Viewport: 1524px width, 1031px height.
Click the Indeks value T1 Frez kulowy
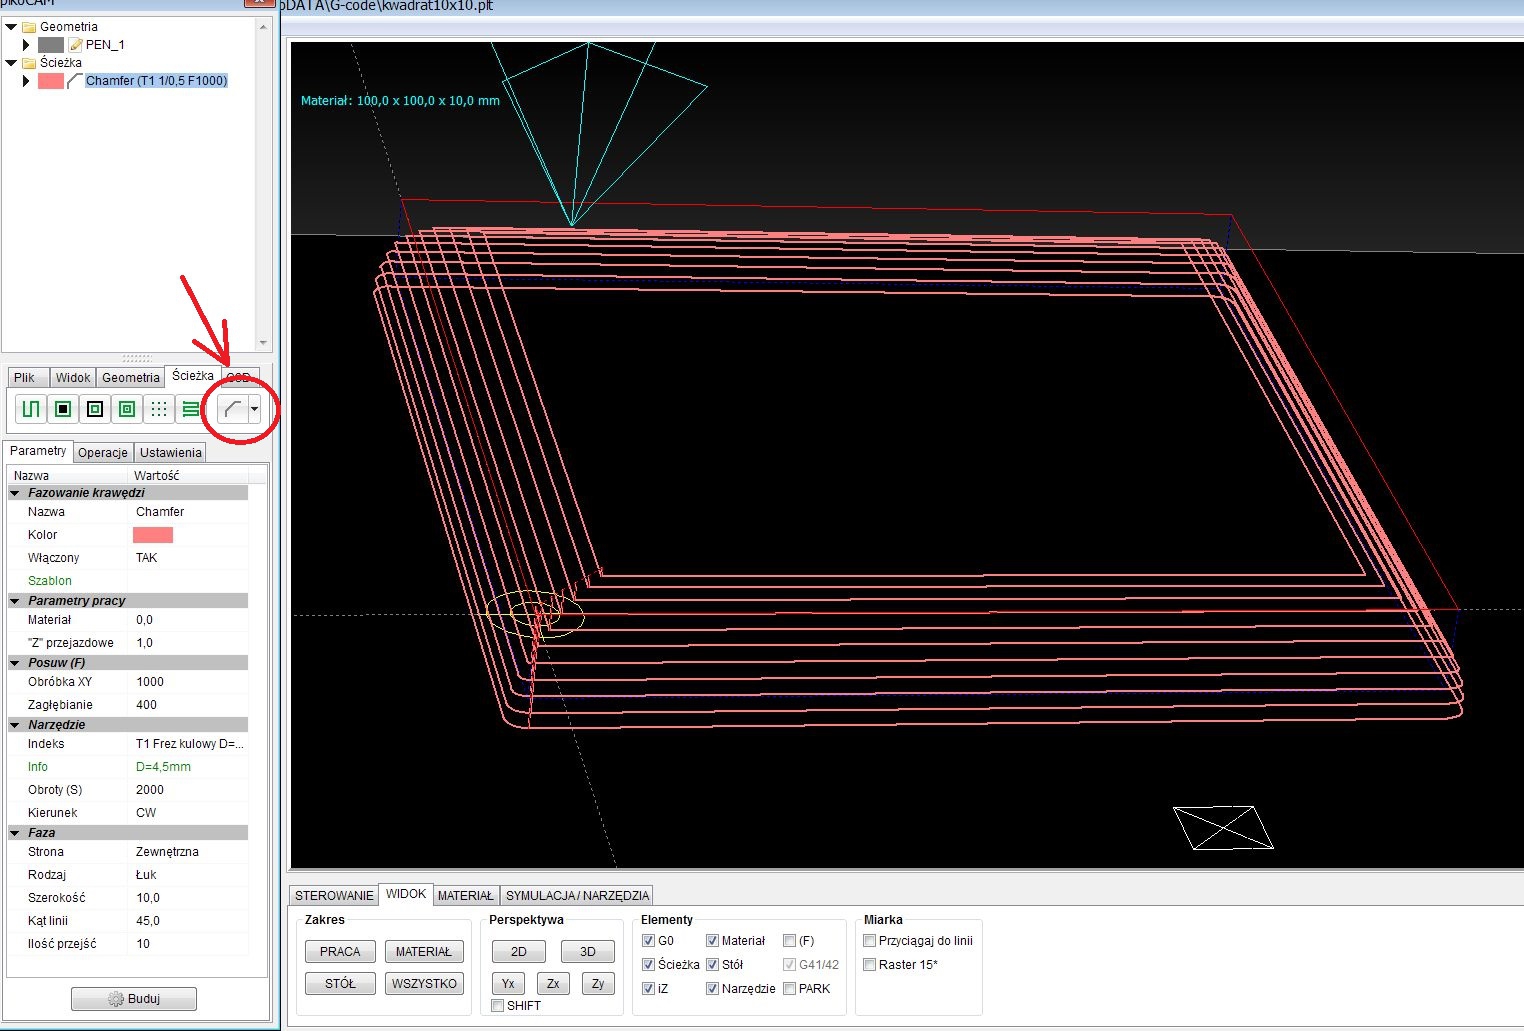[x=188, y=744]
